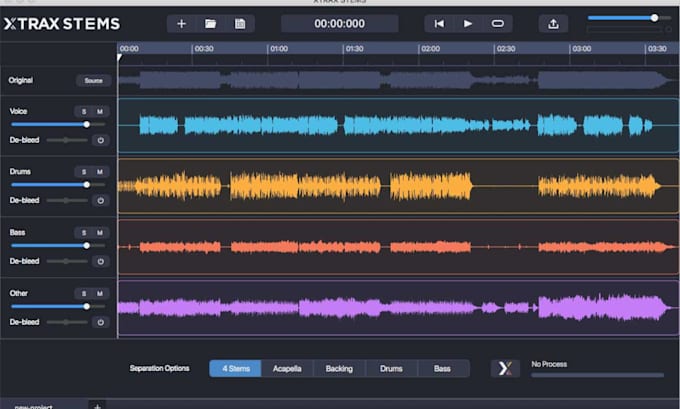Click the X separation process icon

point(505,369)
